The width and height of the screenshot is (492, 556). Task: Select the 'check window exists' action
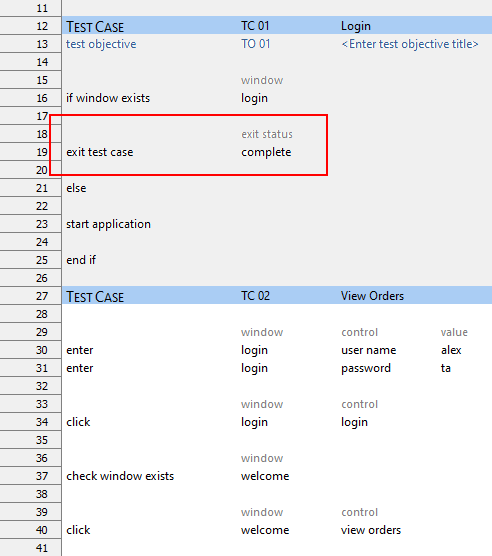pyautogui.click(x=120, y=476)
